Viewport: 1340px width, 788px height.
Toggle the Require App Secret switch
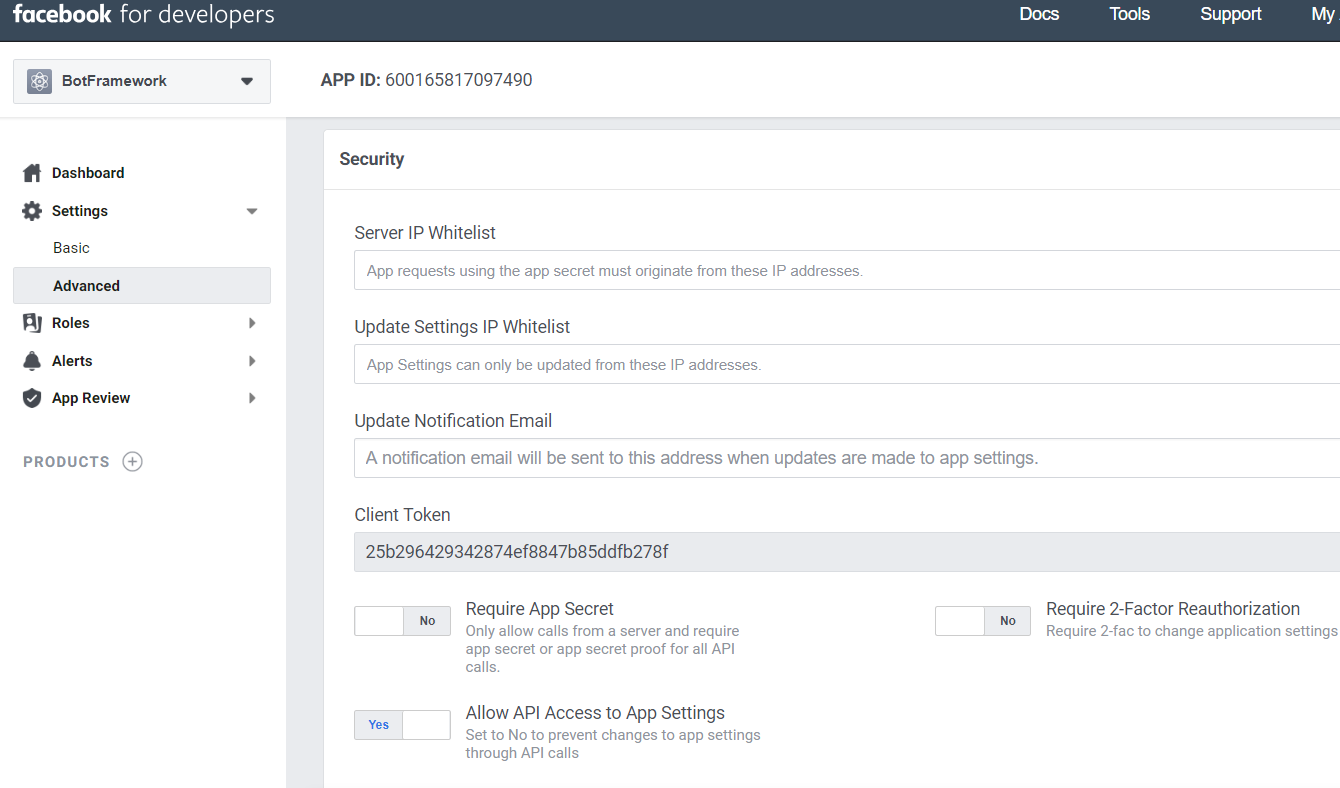[x=402, y=621]
